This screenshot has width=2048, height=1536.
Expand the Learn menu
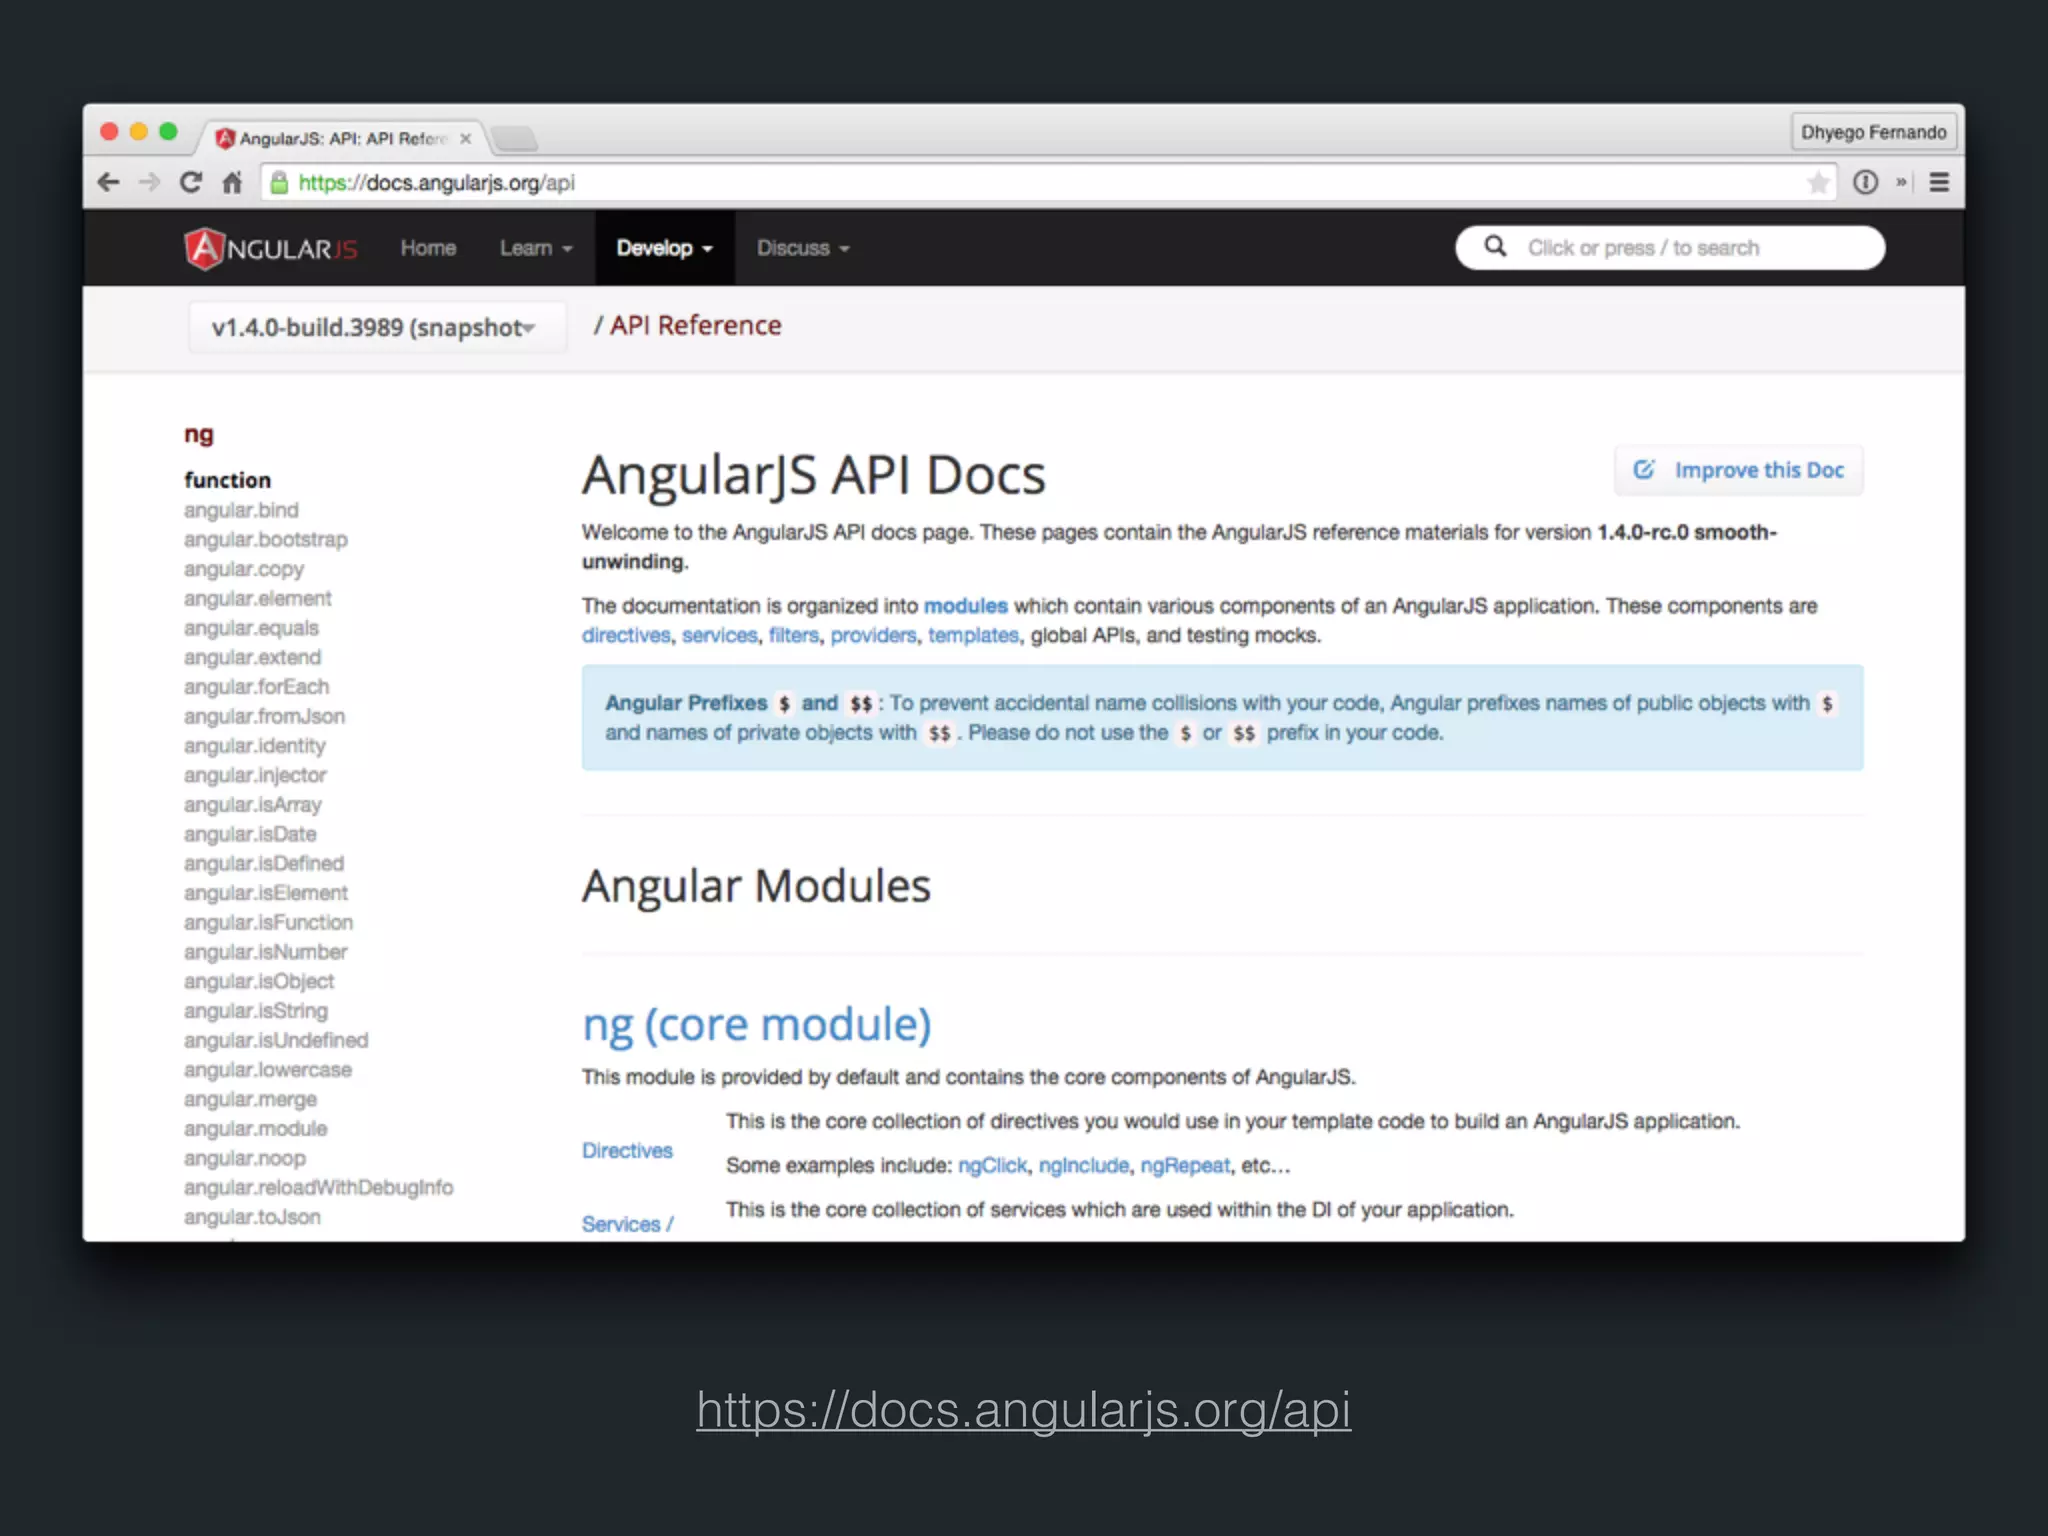[x=536, y=248]
